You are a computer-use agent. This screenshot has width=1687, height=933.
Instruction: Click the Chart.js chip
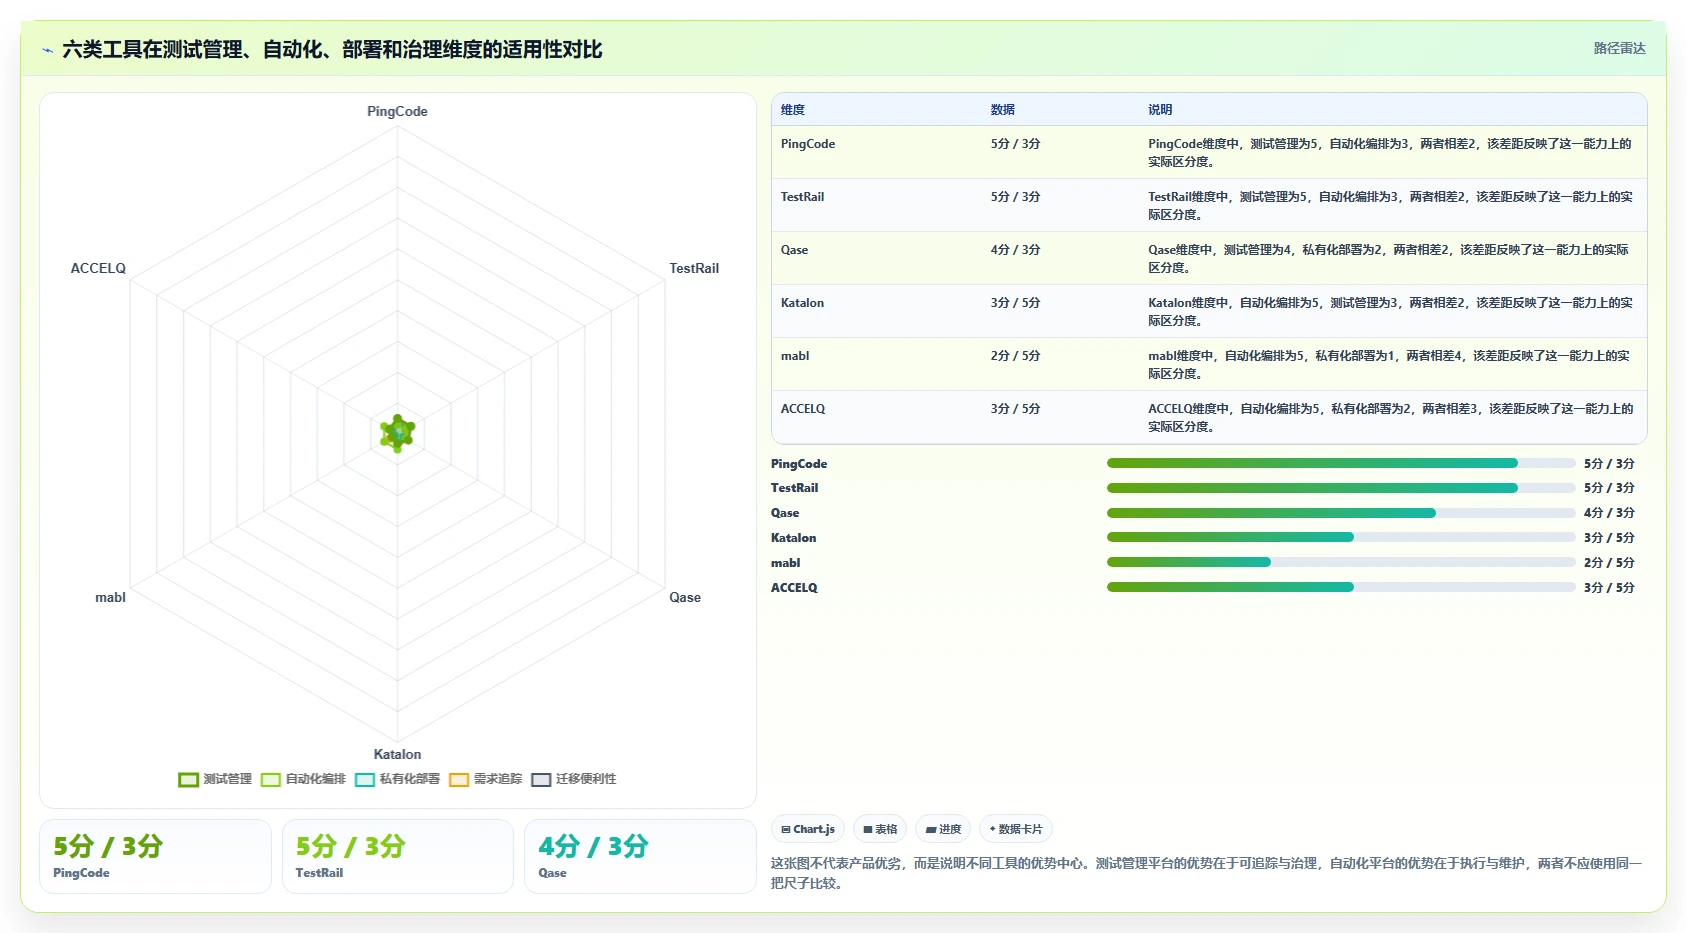[x=808, y=829]
